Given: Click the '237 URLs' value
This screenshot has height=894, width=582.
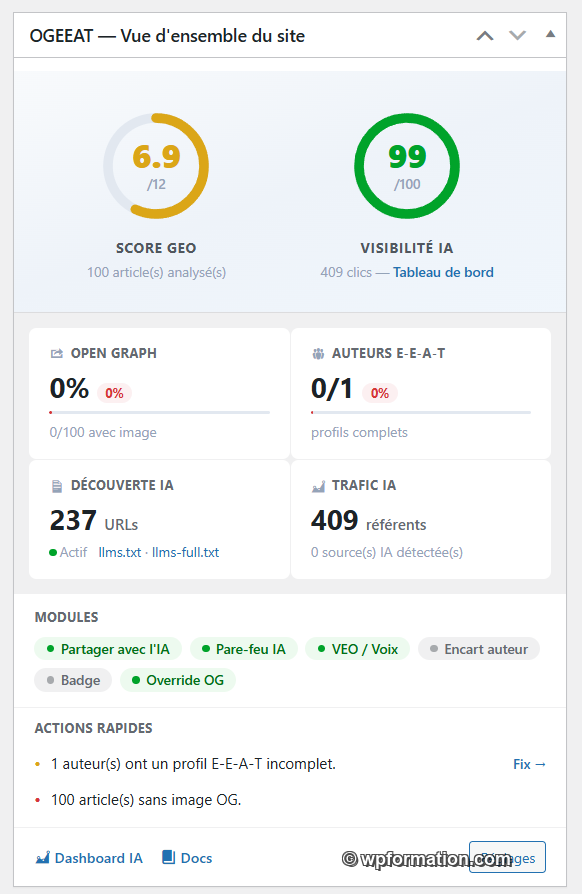Looking at the screenshot, I should click(94, 521).
